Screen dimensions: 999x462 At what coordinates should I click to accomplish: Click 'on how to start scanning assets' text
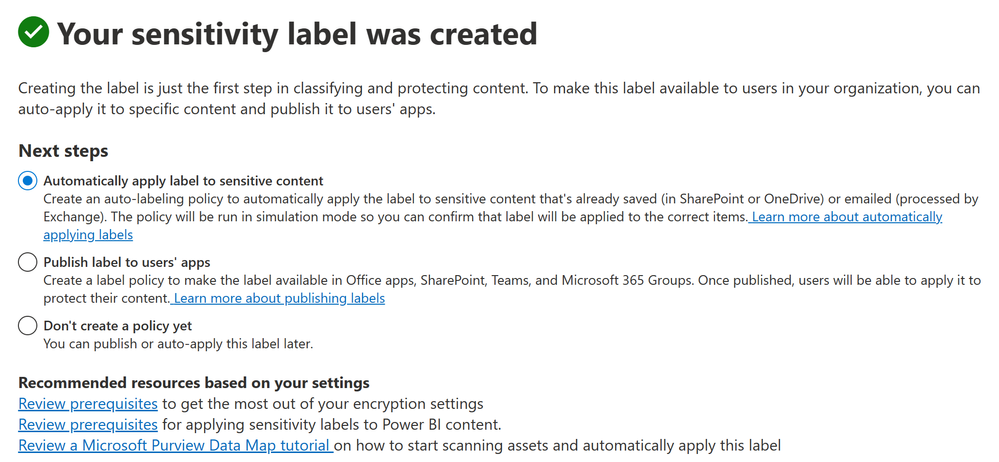(557, 445)
